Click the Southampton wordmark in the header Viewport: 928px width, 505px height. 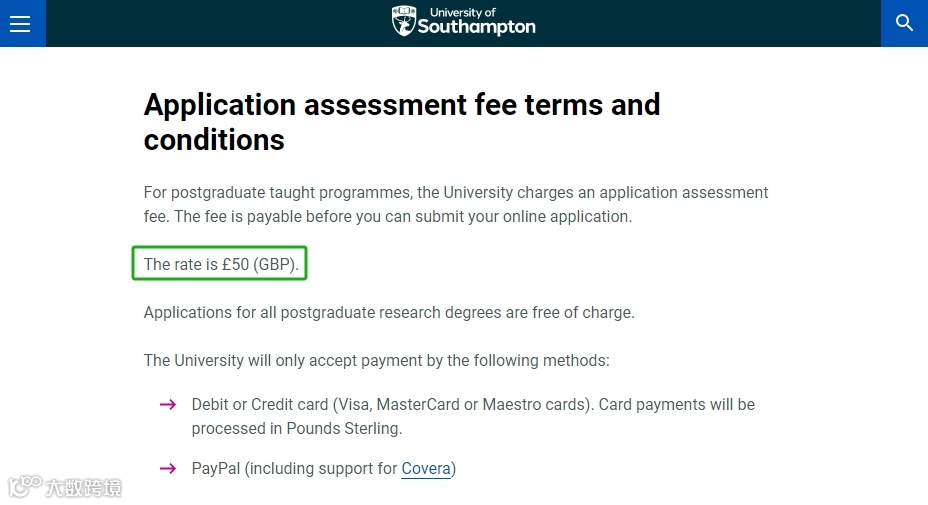click(476, 28)
